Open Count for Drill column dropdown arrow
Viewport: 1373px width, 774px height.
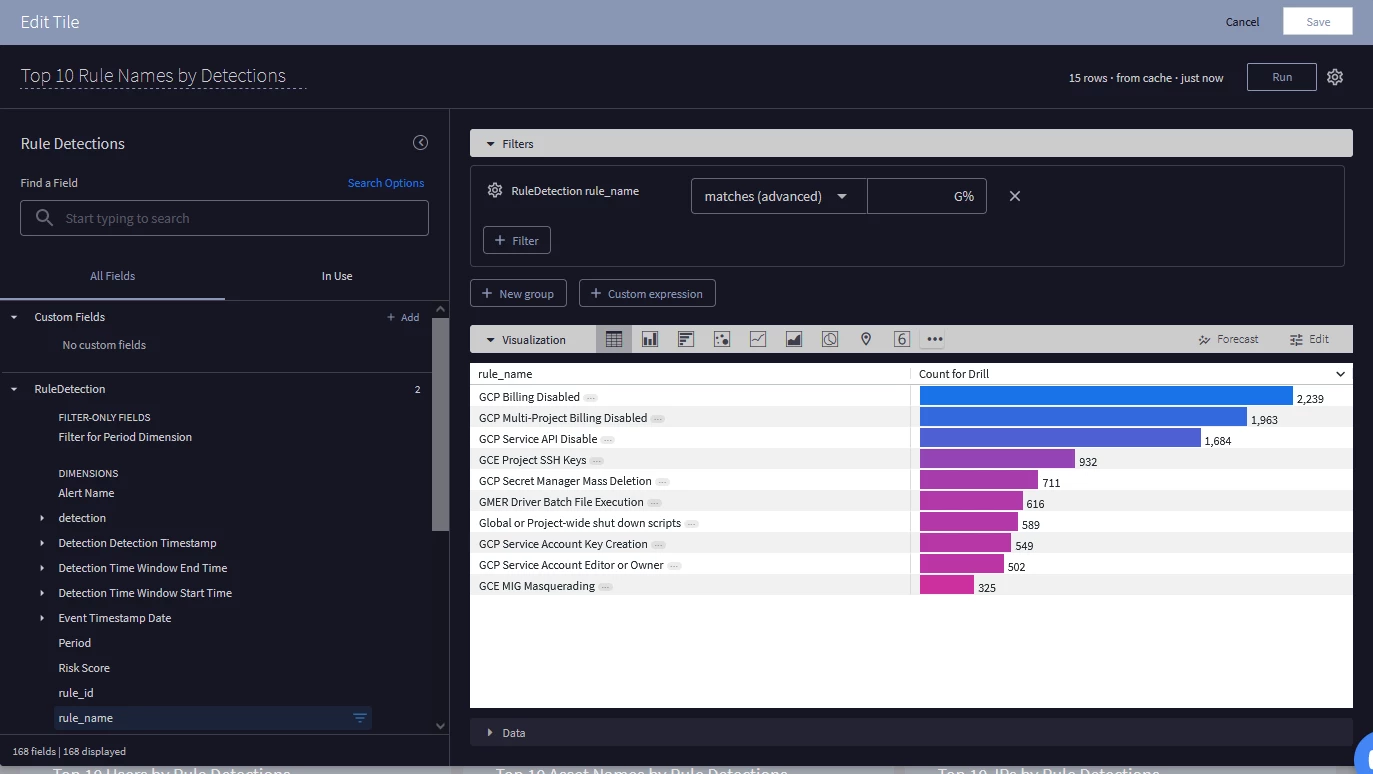[1341, 374]
